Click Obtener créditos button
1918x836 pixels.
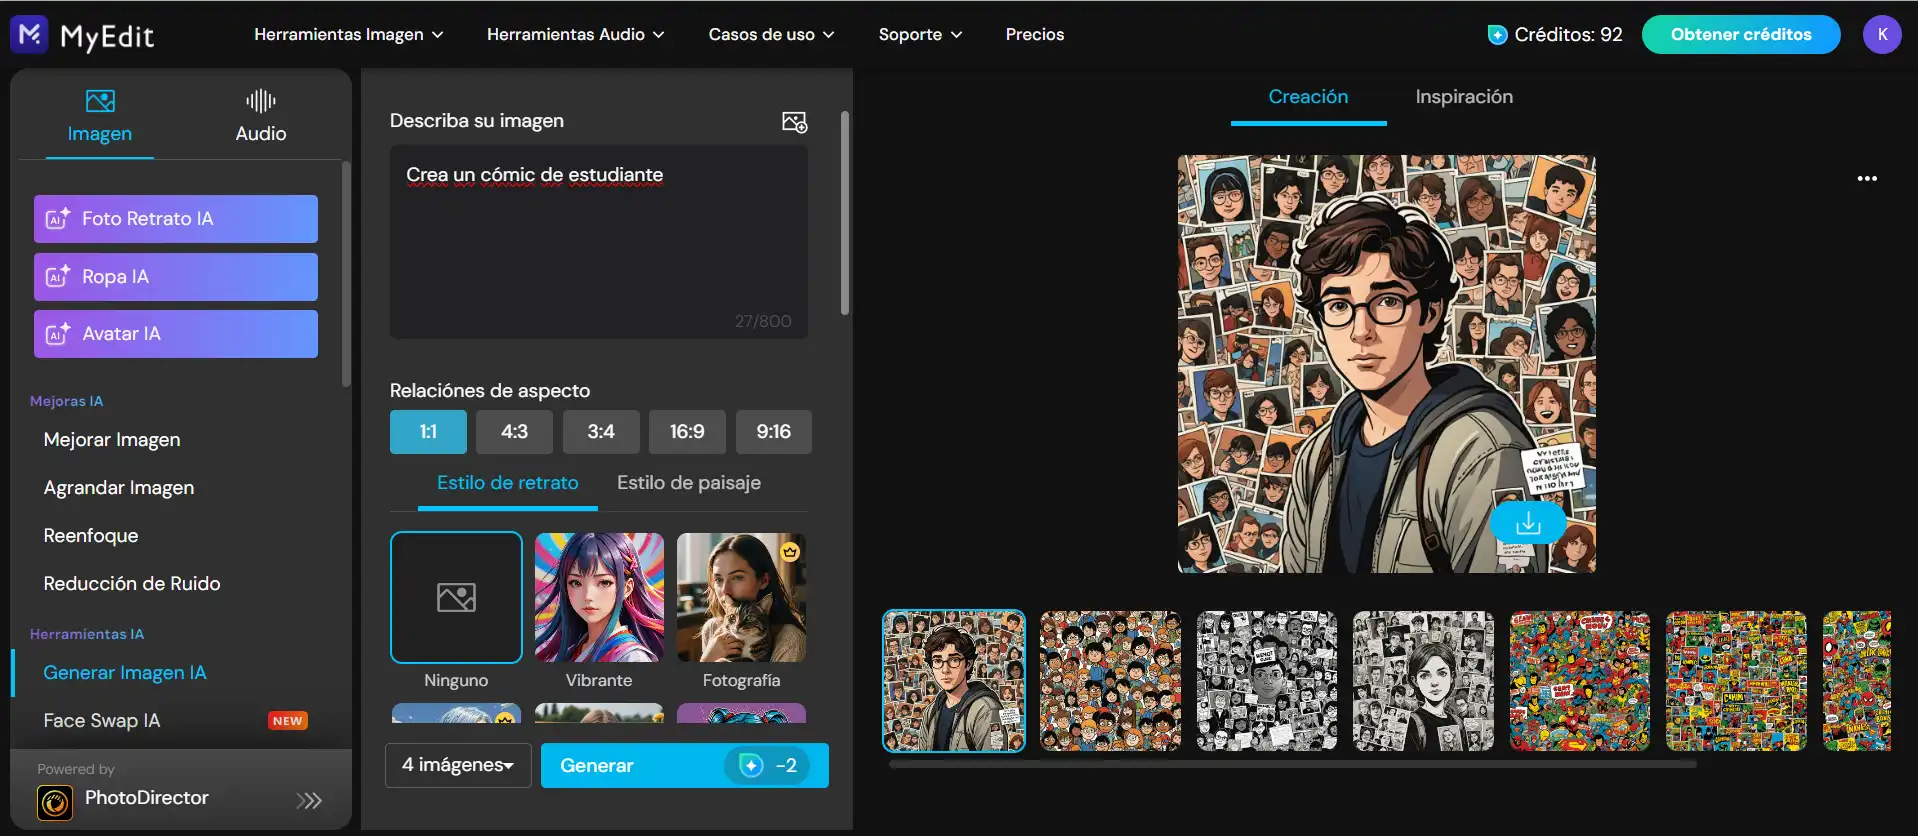point(1741,34)
